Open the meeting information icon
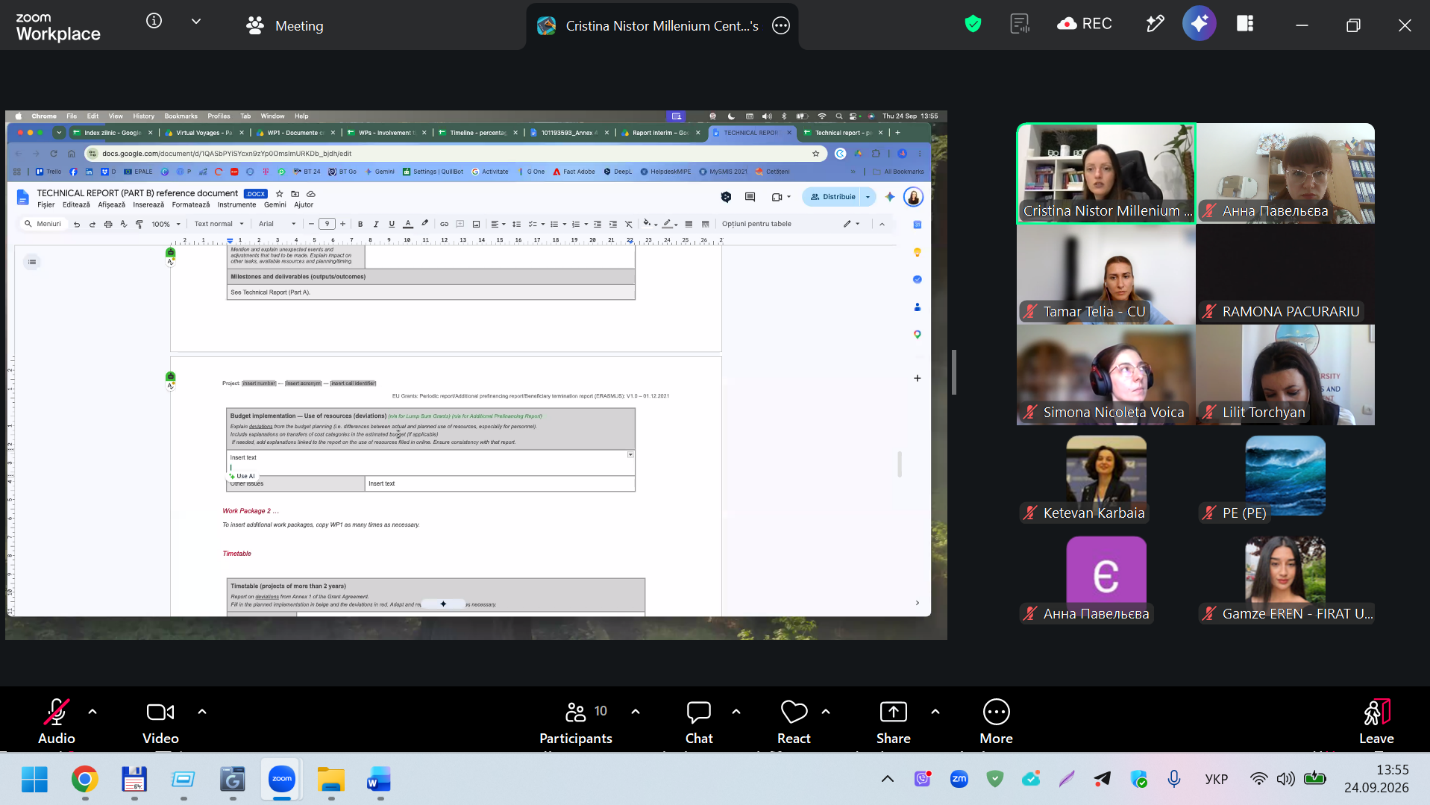The image size is (1430, 805). (x=154, y=21)
